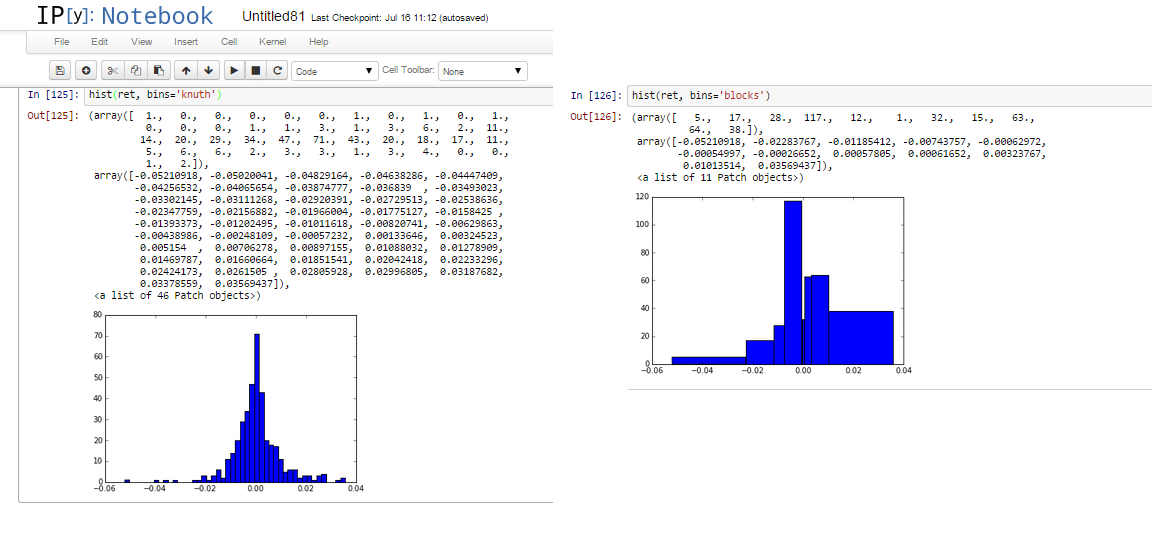Image resolution: width=1152 pixels, height=542 pixels.
Task: Save the notebook with the floppy disk icon
Action: point(60,71)
